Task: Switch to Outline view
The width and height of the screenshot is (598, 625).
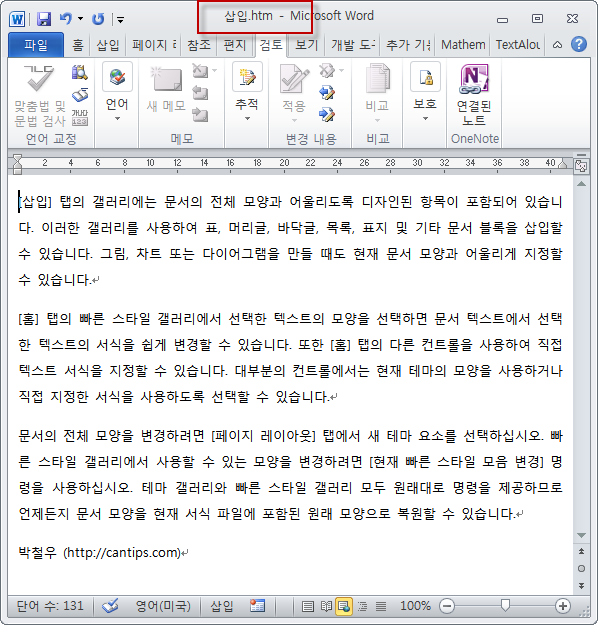Action: pos(363,606)
